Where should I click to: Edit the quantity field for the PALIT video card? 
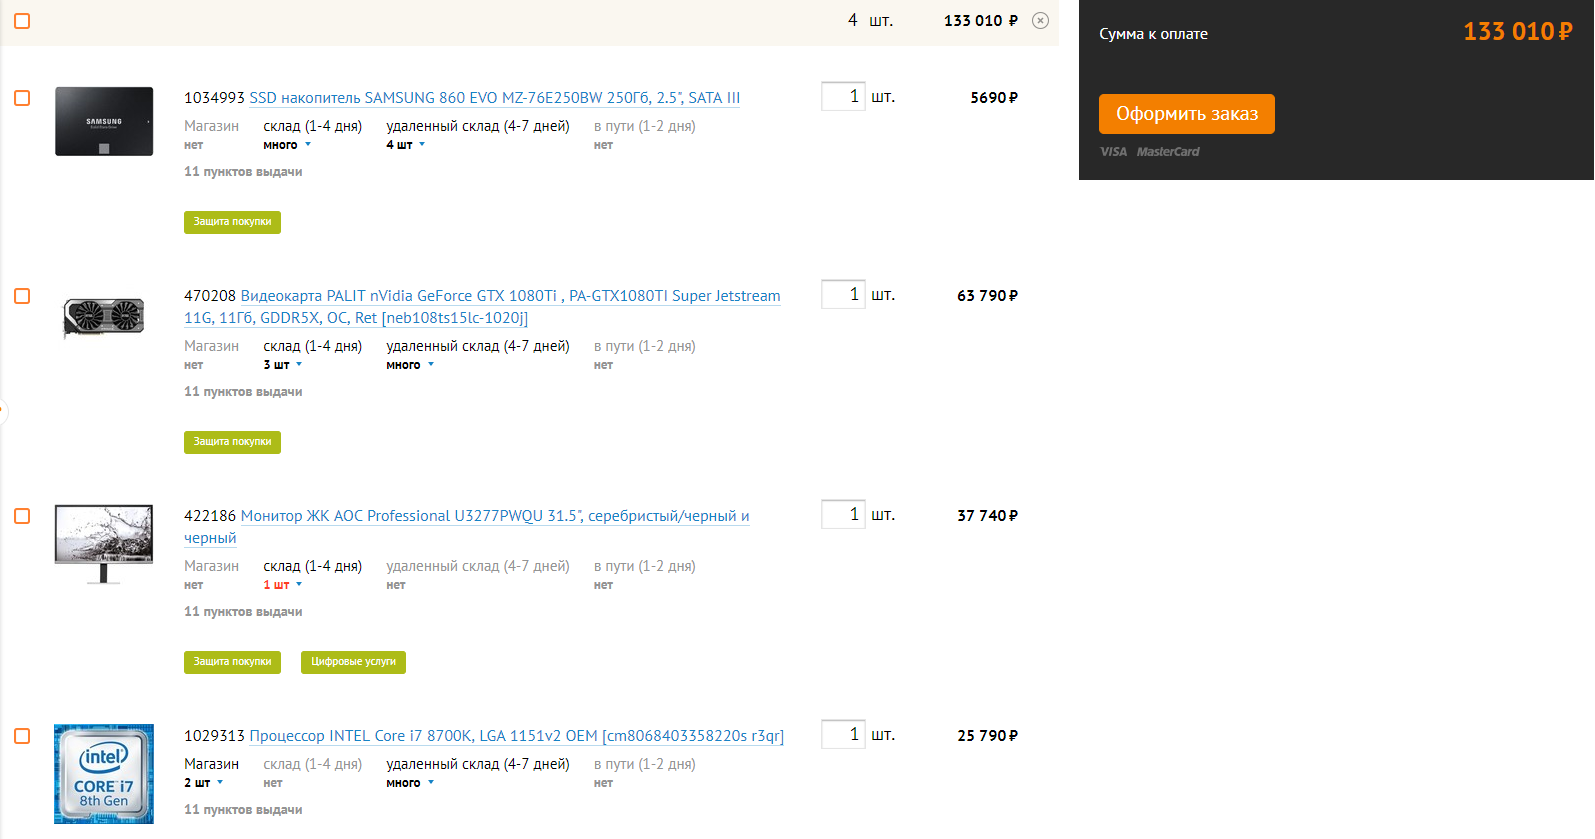click(843, 294)
